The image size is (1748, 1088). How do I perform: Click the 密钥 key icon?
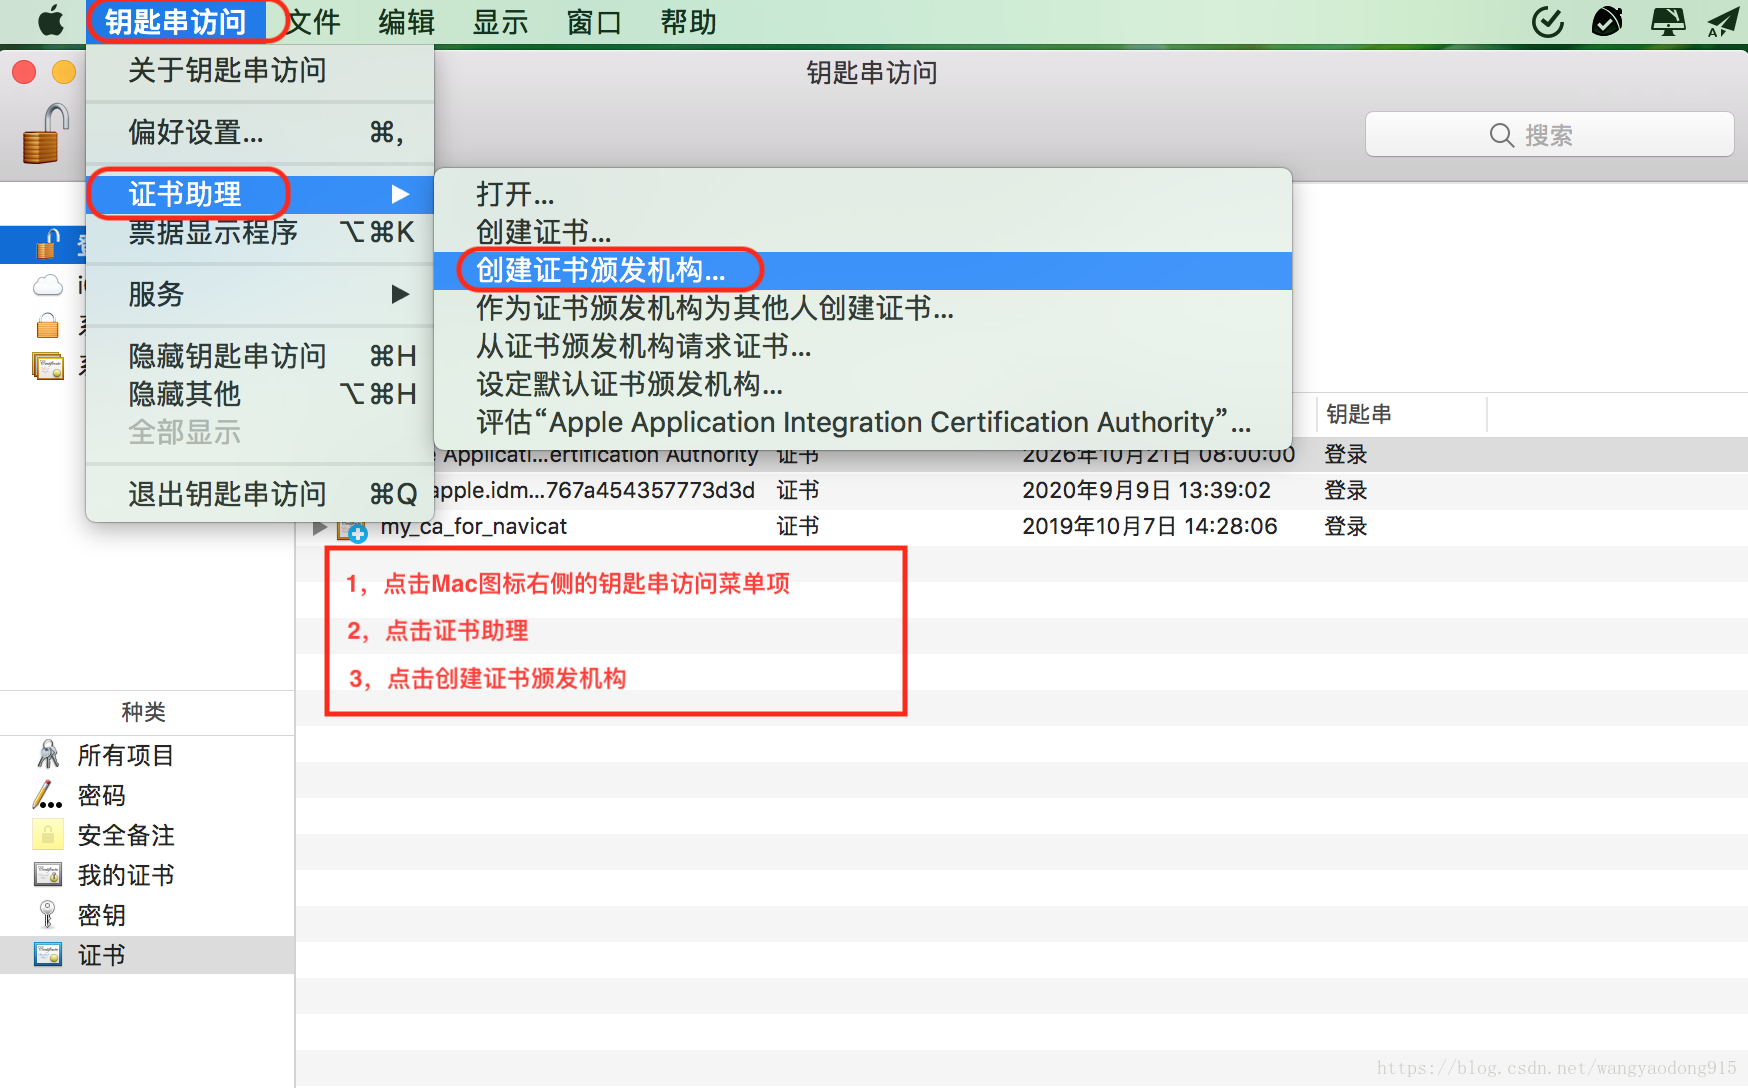pyautogui.click(x=47, y=914)
